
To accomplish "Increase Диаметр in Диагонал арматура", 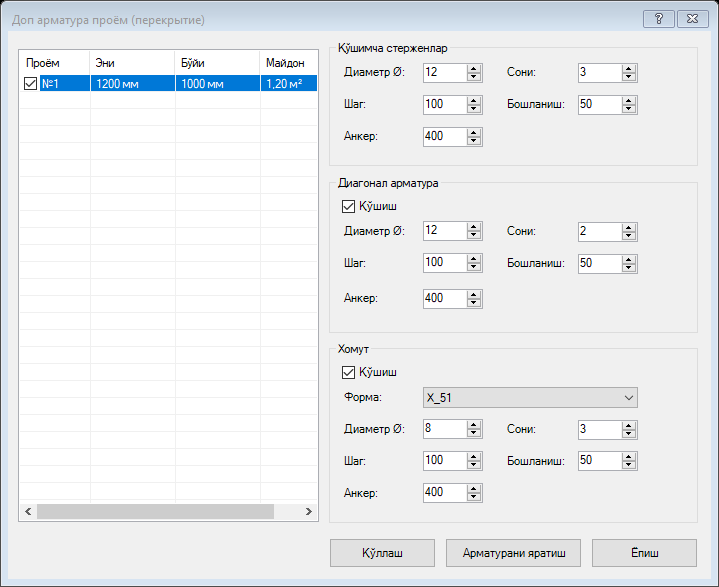I will [474, 227].
